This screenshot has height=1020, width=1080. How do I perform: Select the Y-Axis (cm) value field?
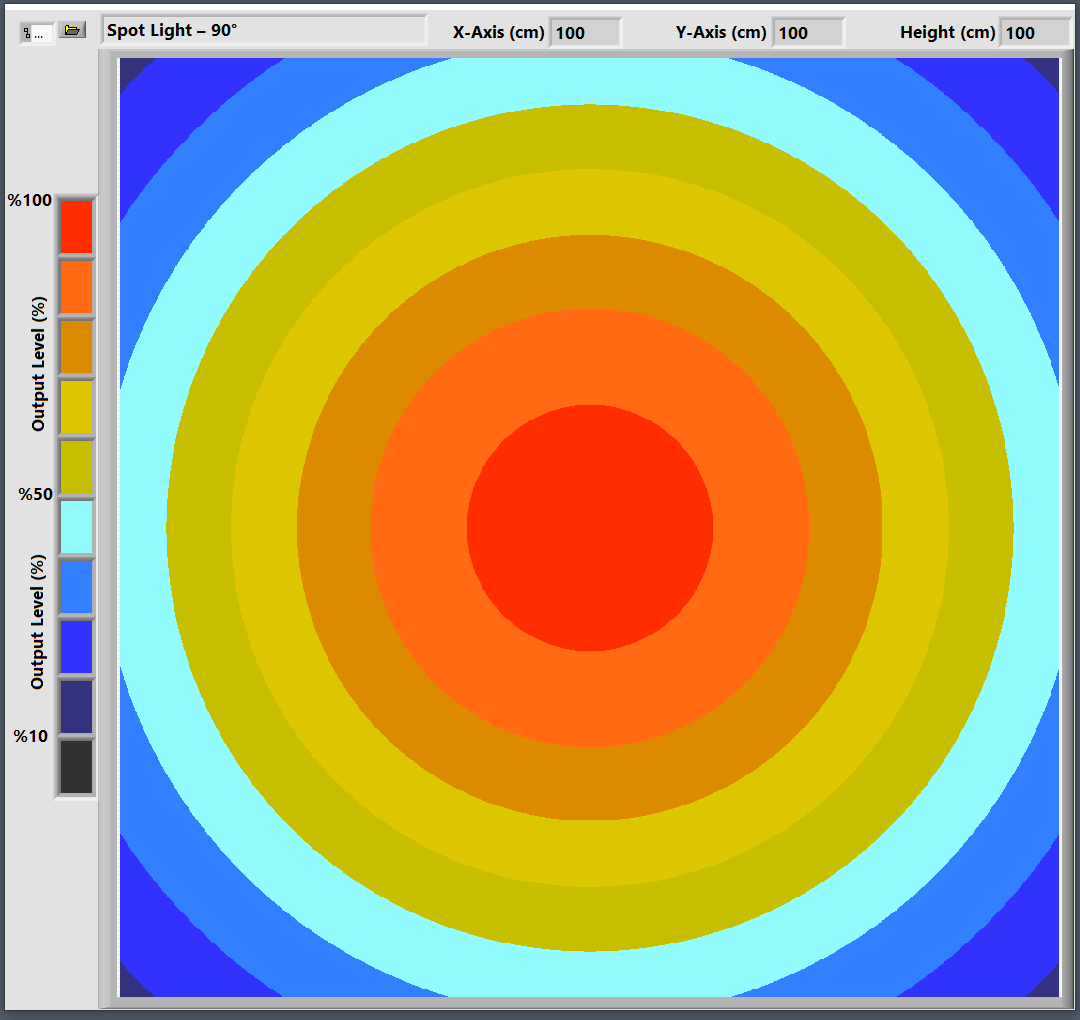click(x=807, y=33)
